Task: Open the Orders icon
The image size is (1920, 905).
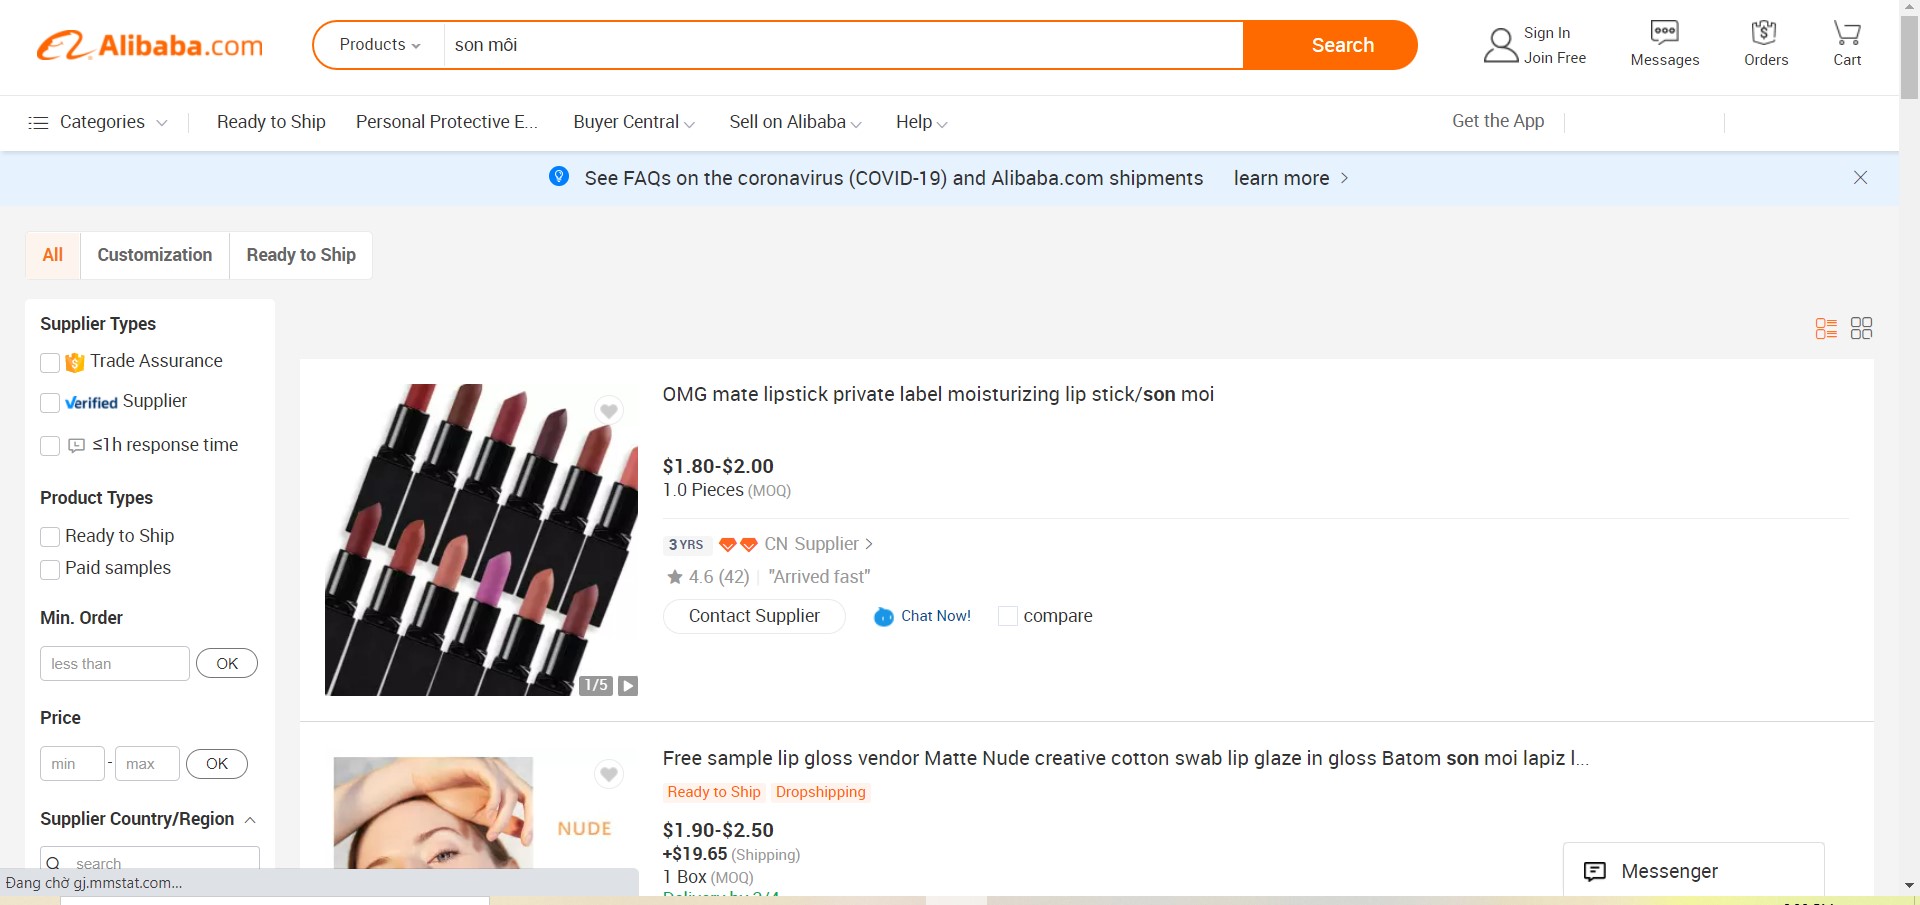Action: (x=1765, y=33)
